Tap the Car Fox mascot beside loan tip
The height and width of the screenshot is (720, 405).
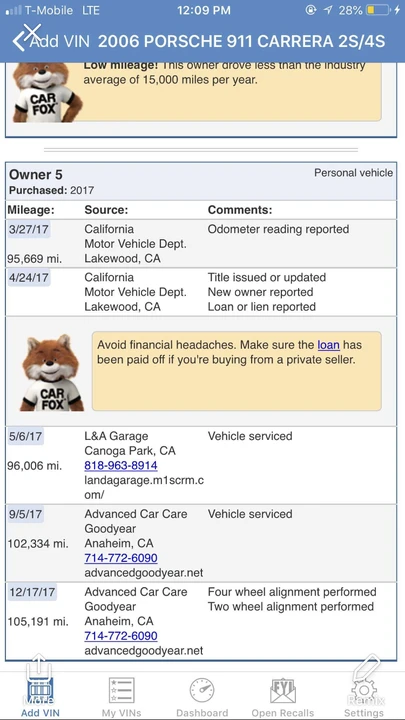[51, 373]
